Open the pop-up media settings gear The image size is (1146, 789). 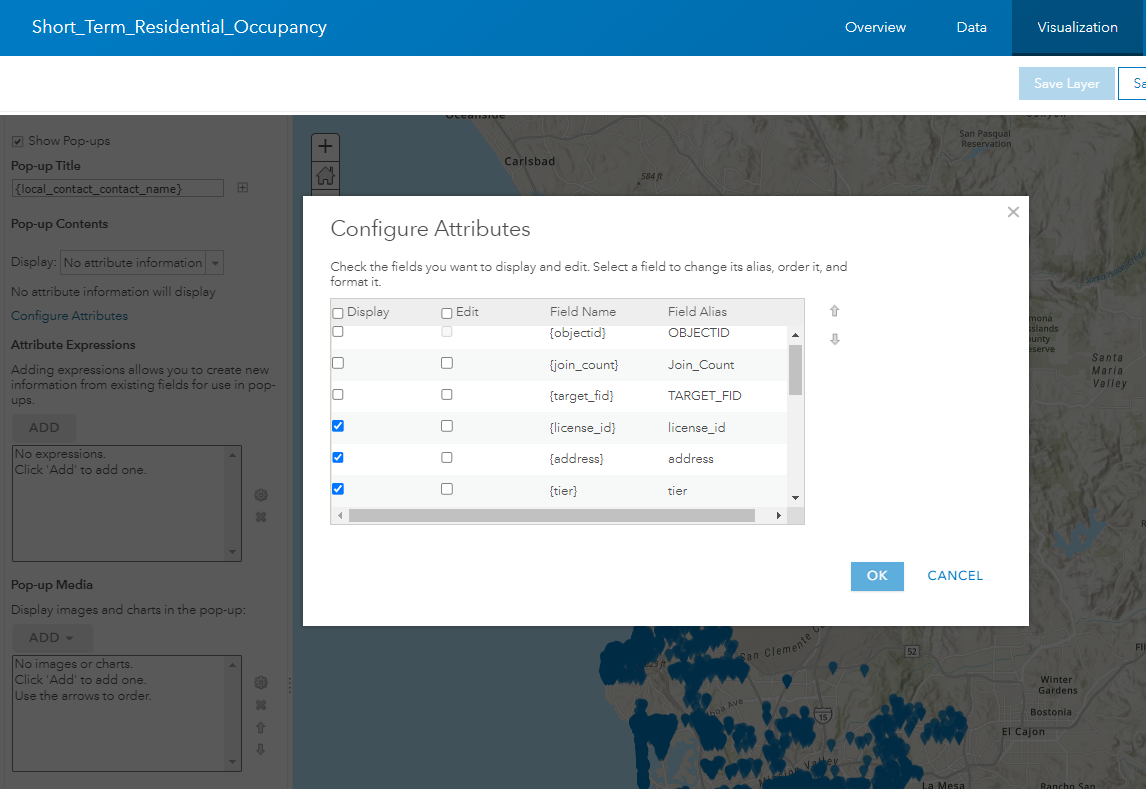pos(260,682)
